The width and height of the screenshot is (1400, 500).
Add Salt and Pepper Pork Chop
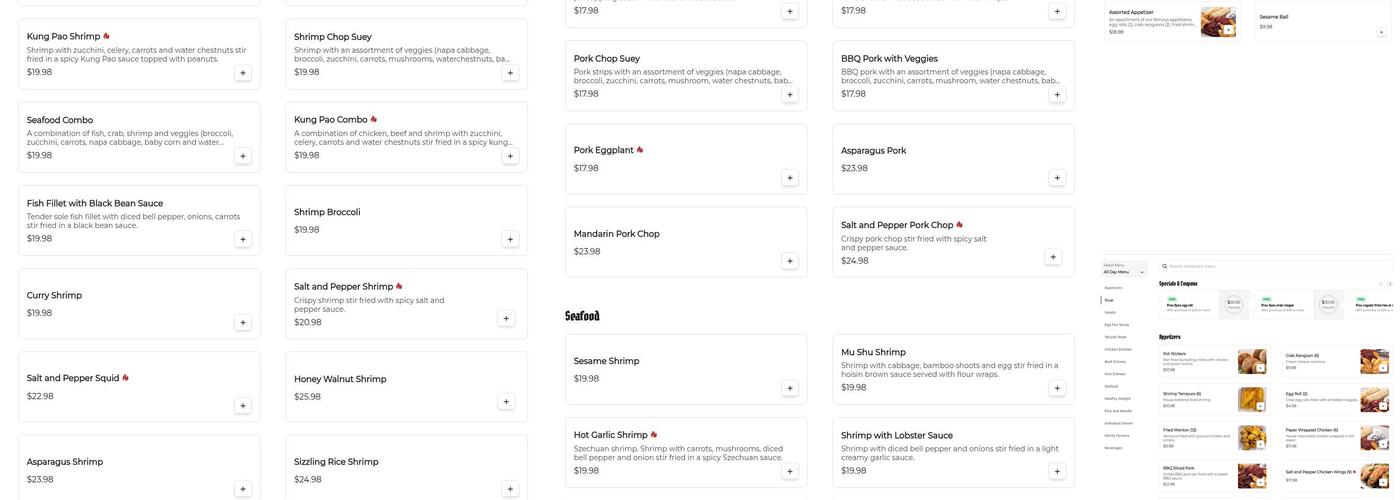tap(1053, 257)
